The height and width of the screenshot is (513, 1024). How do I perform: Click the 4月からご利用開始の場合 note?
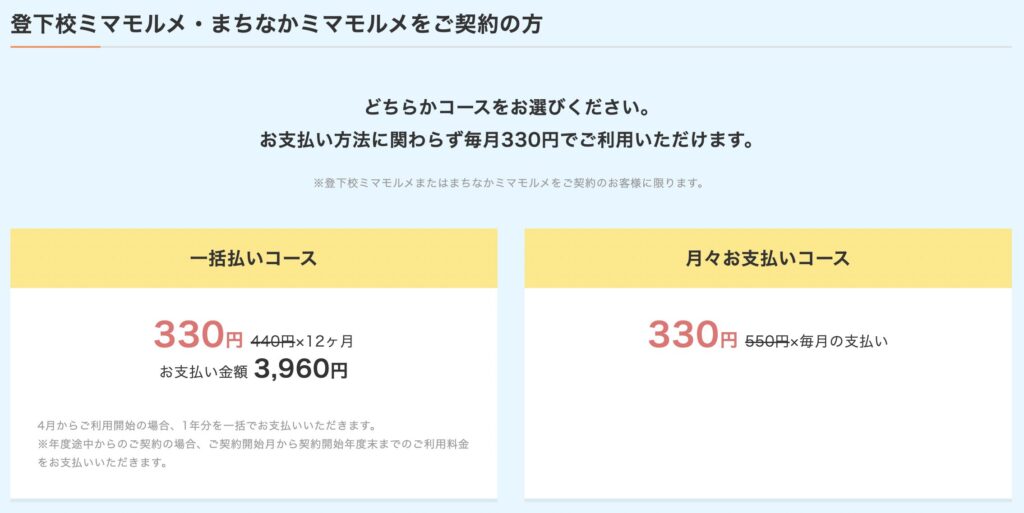206,425
